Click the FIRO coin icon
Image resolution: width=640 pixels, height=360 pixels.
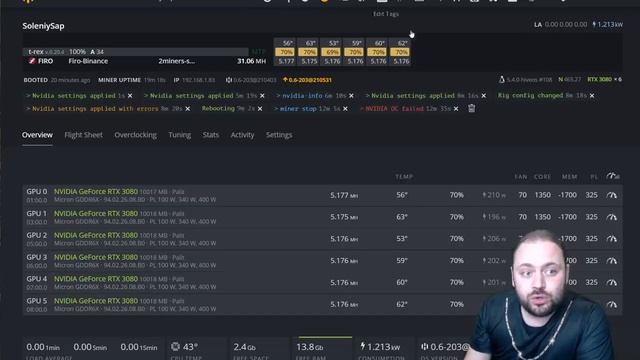click(32, 61)
